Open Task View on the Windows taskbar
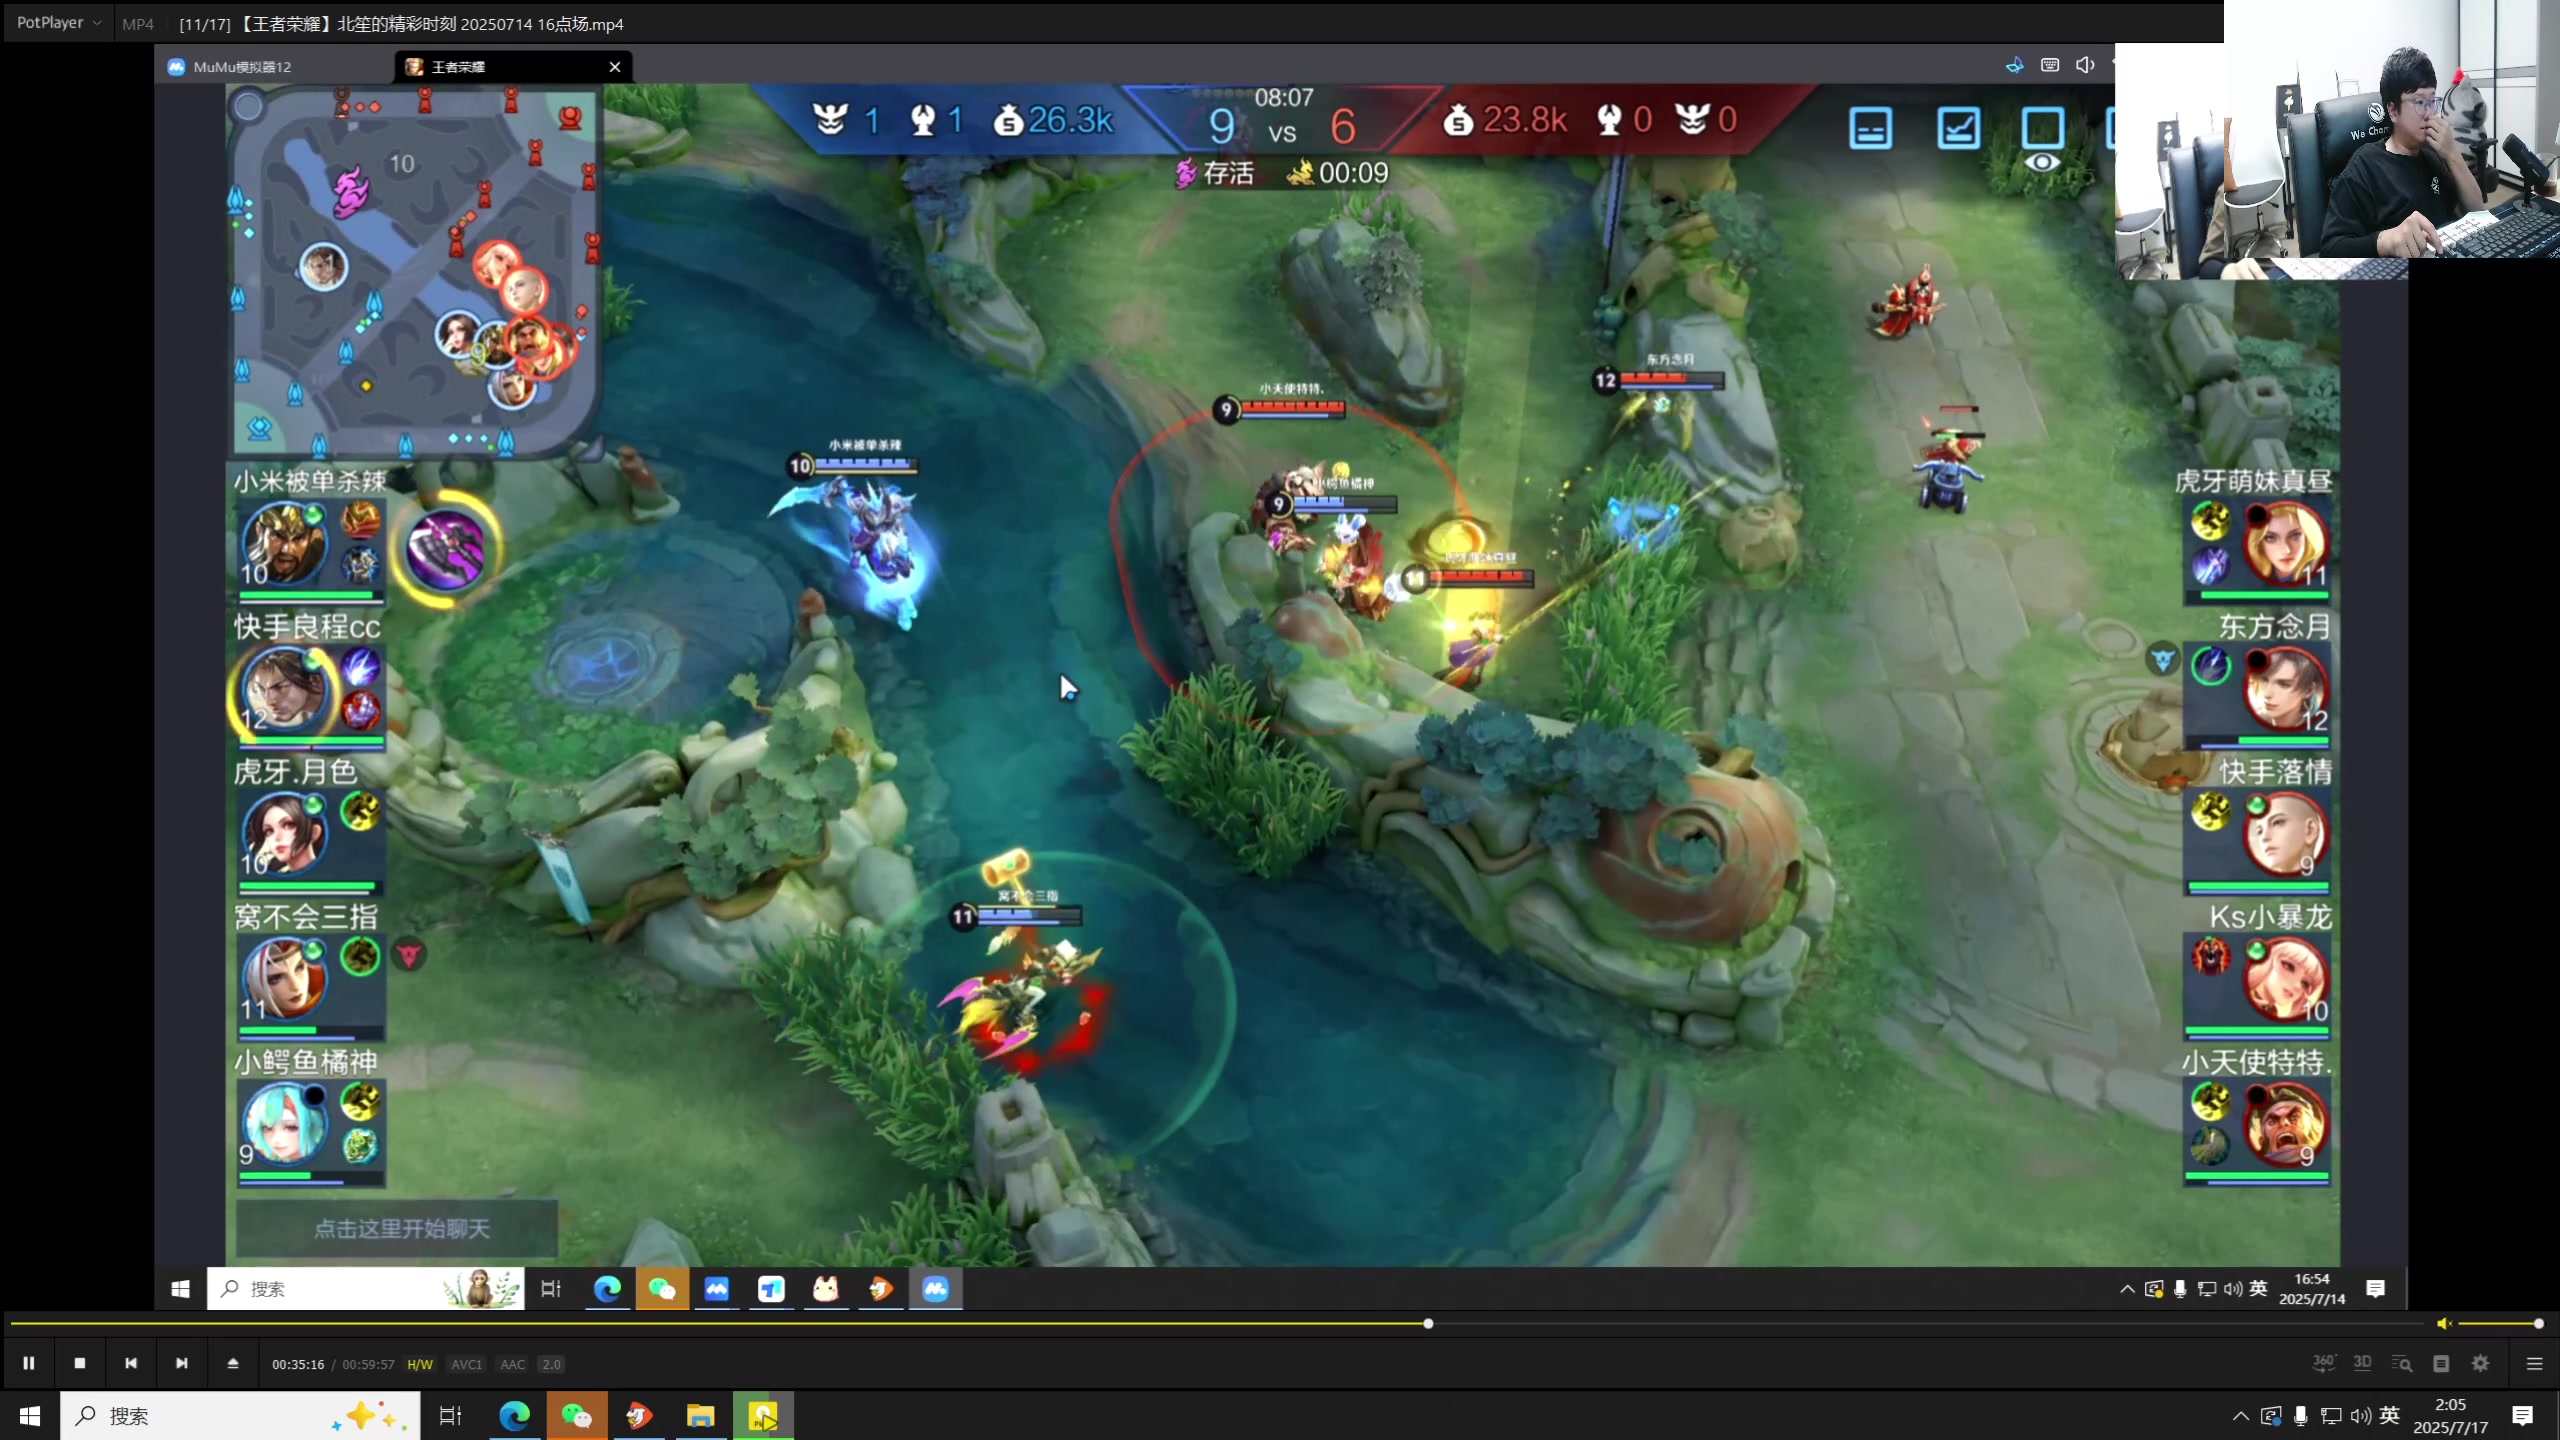This screenshot has height=1440, width=2560. click(451, 1415)
